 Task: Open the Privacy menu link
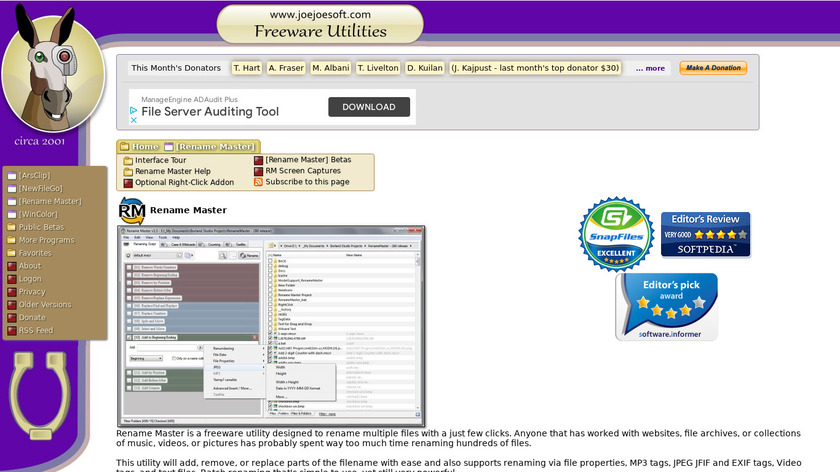32,291
